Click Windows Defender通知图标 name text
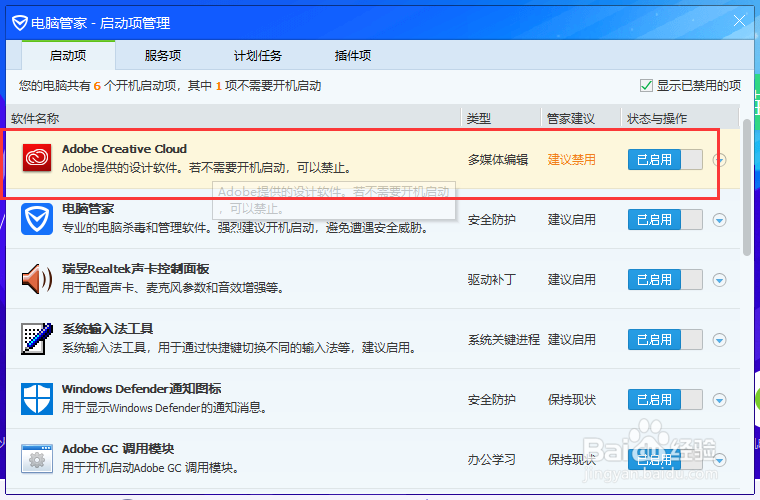 pyautogui.click(x=142, y=389)
